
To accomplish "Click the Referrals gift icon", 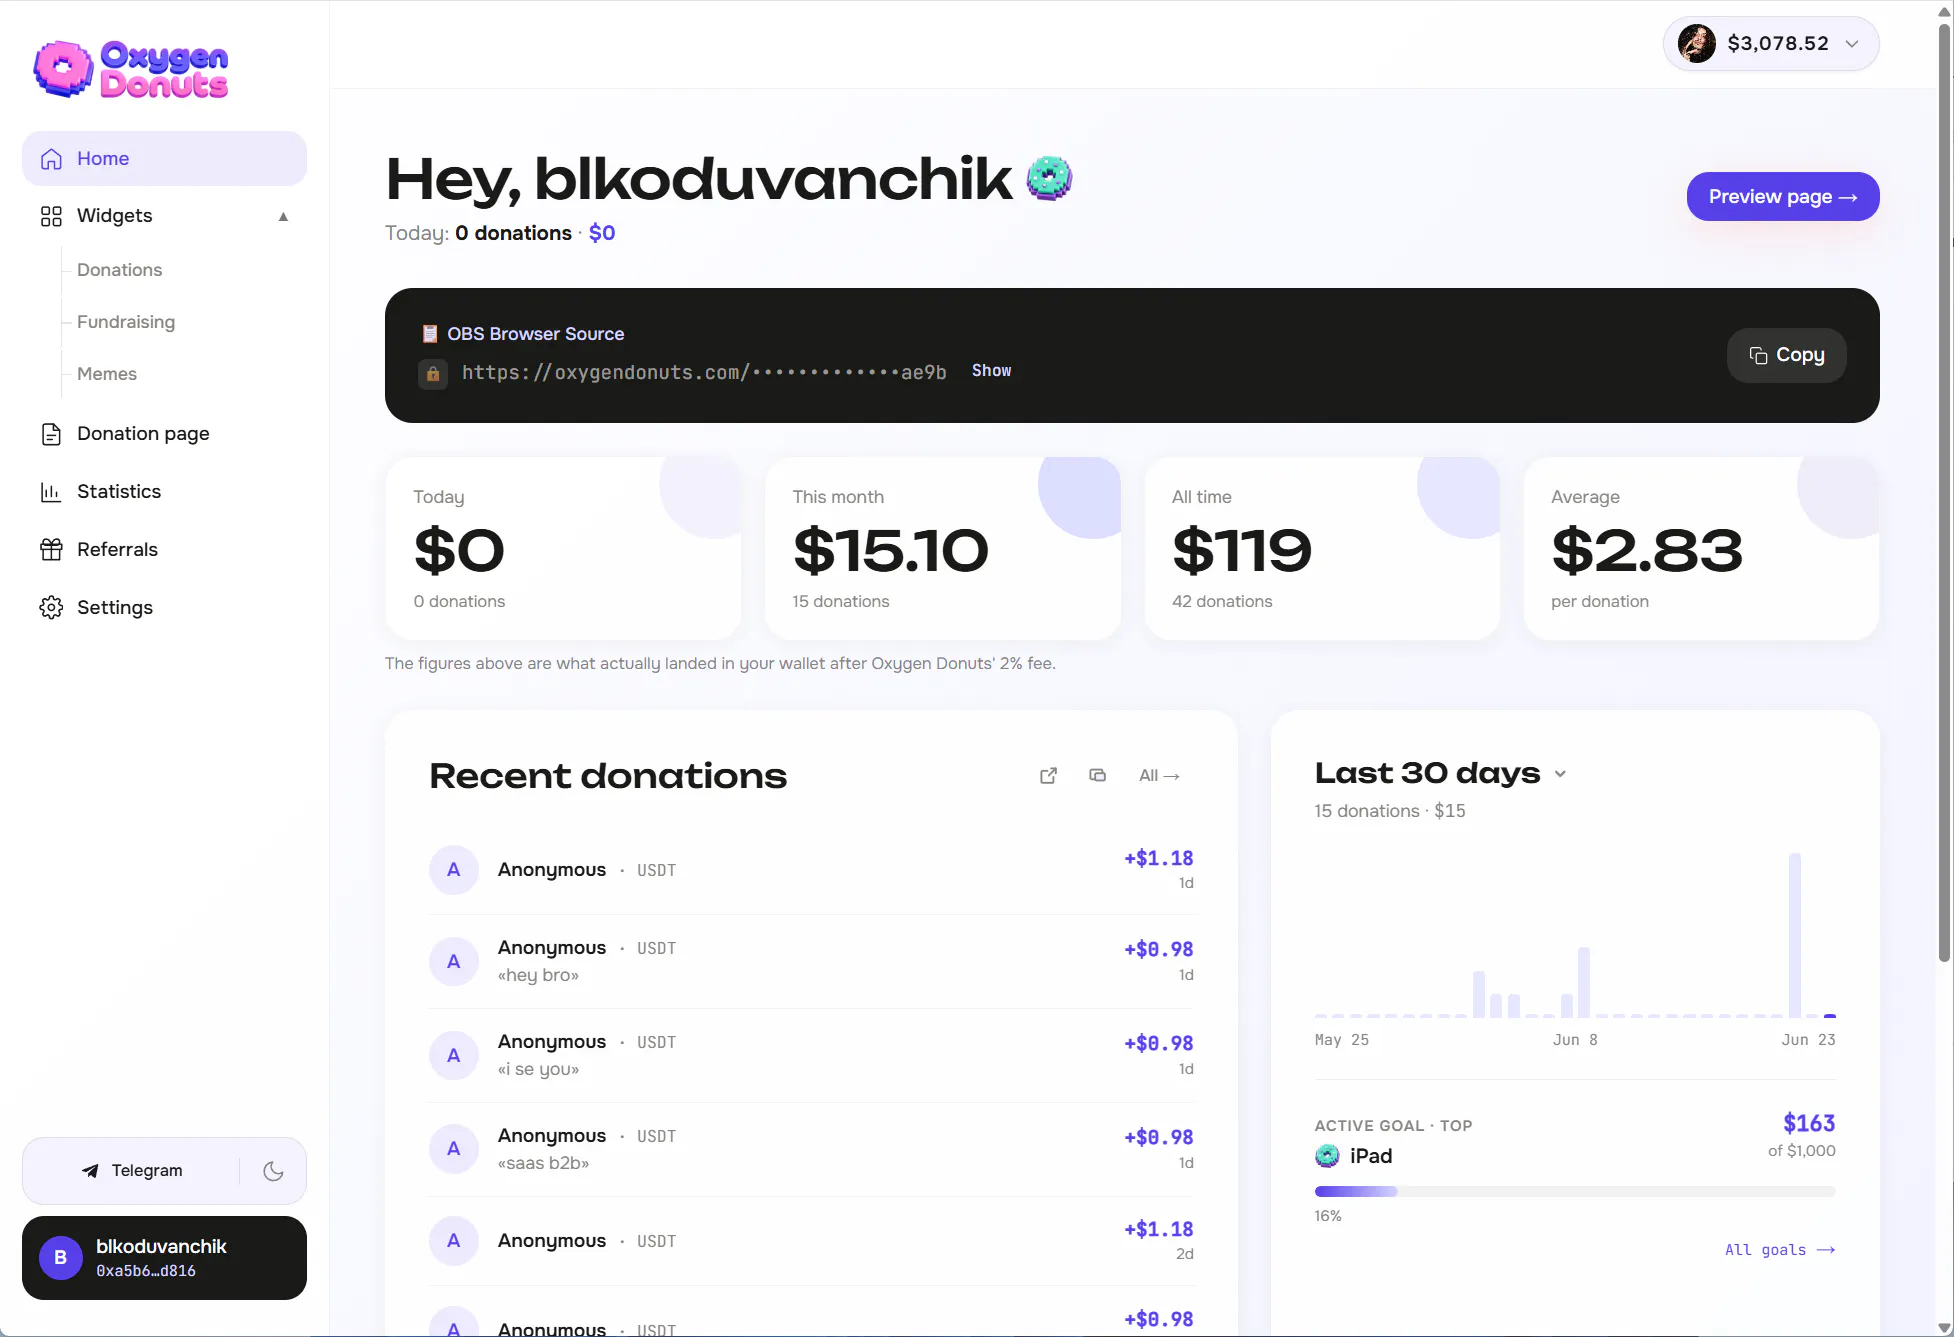I will [x=51, y=550].
